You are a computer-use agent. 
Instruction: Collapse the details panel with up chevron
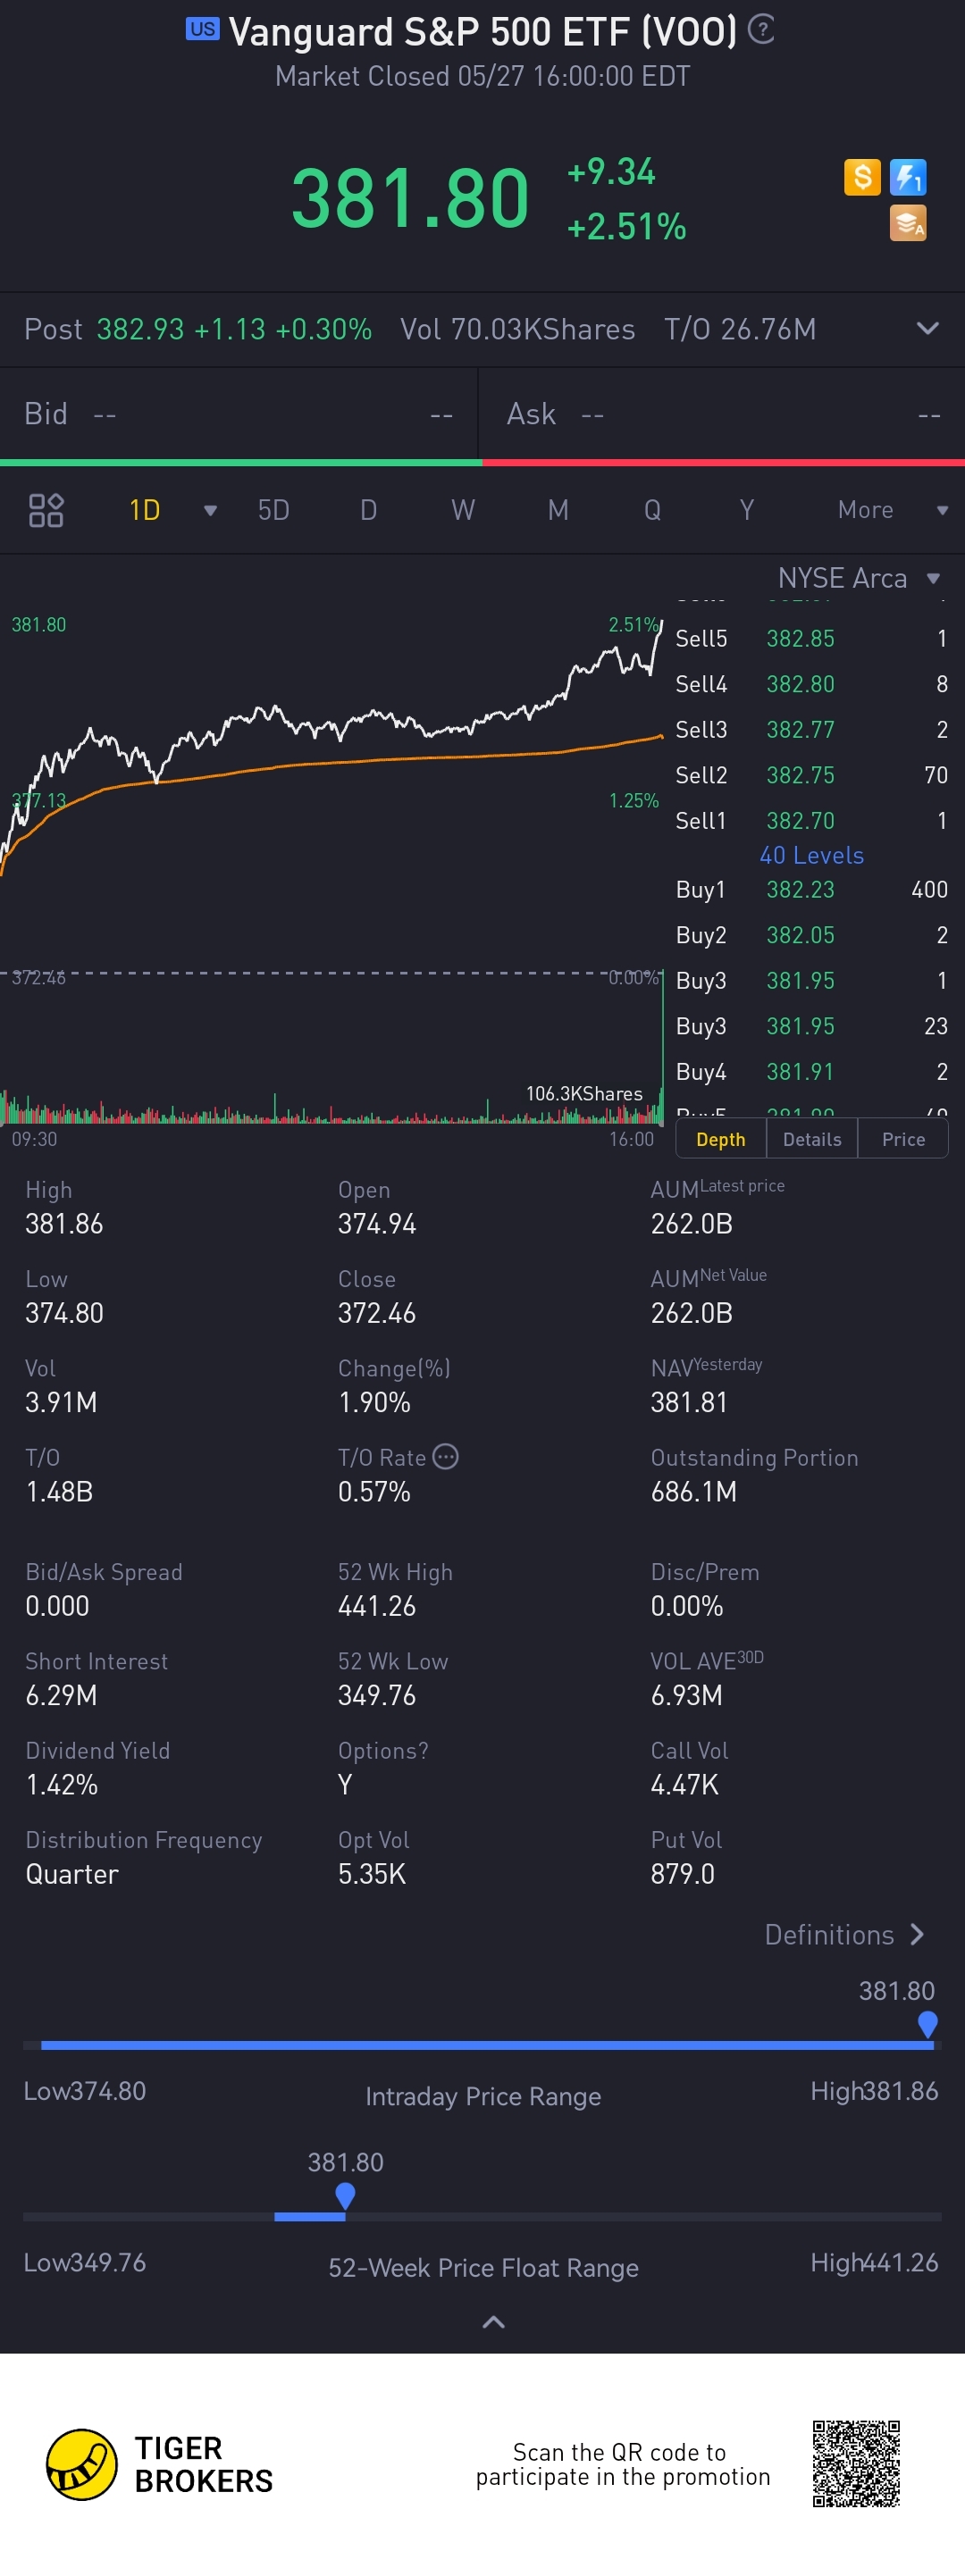[493, 2321]
